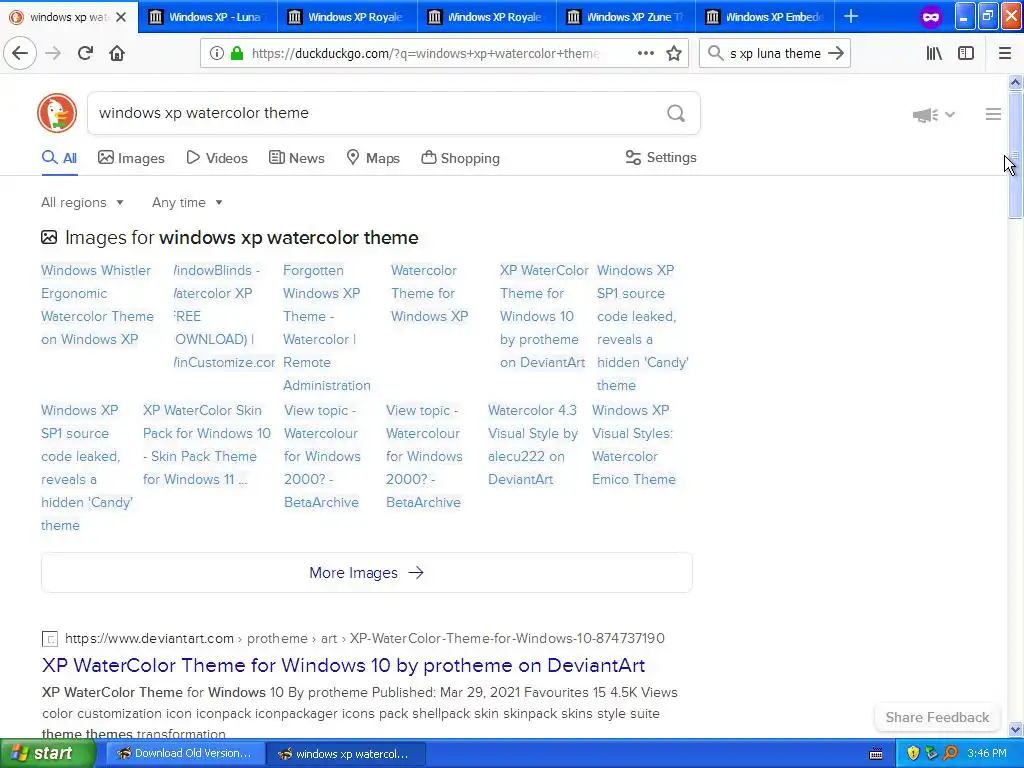The width and height of the screenshot is (1024, 768).
Task: Select the Shopping search category
Action: coord(460,158)
